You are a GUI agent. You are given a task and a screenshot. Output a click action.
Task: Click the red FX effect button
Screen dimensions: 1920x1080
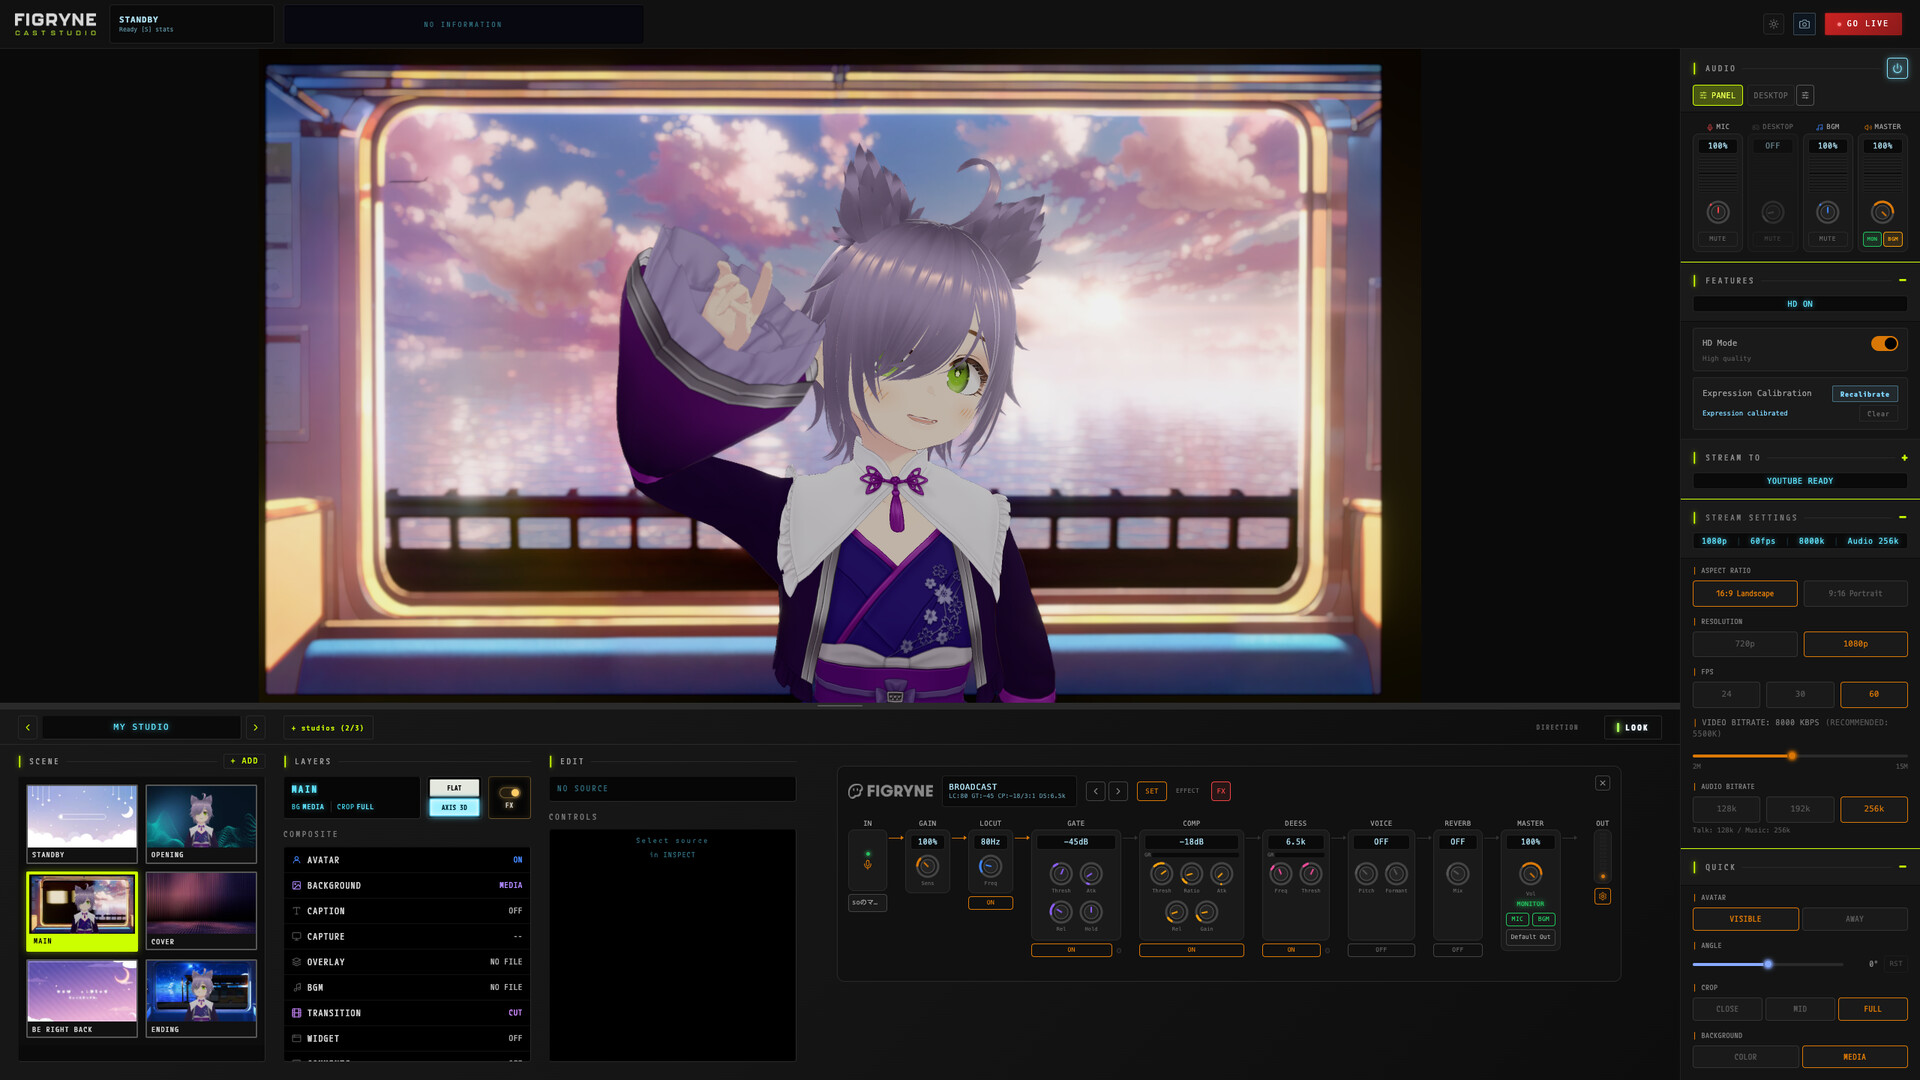tap(1220, 791)
